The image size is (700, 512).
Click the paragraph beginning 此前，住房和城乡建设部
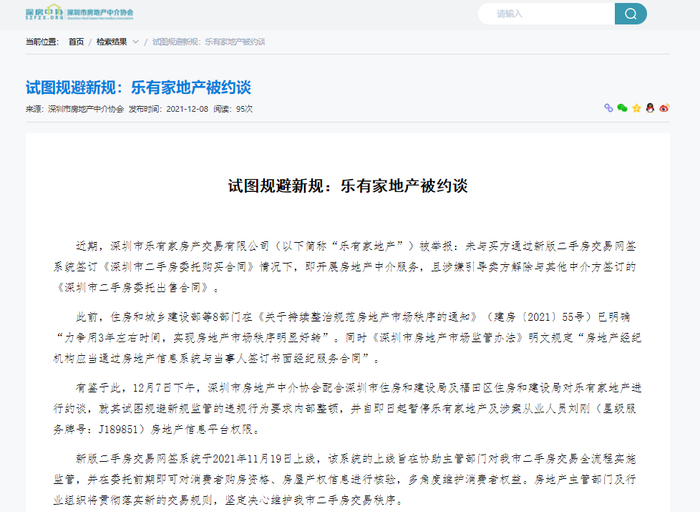coord(347,338)
